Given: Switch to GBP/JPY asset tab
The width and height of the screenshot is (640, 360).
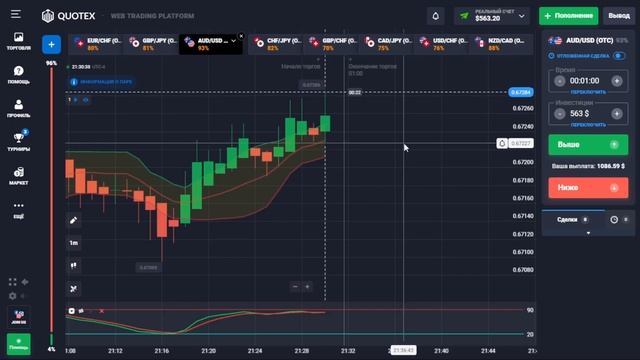Looking at the screenshot, I should pyautogui.click(x=152, y=44).
